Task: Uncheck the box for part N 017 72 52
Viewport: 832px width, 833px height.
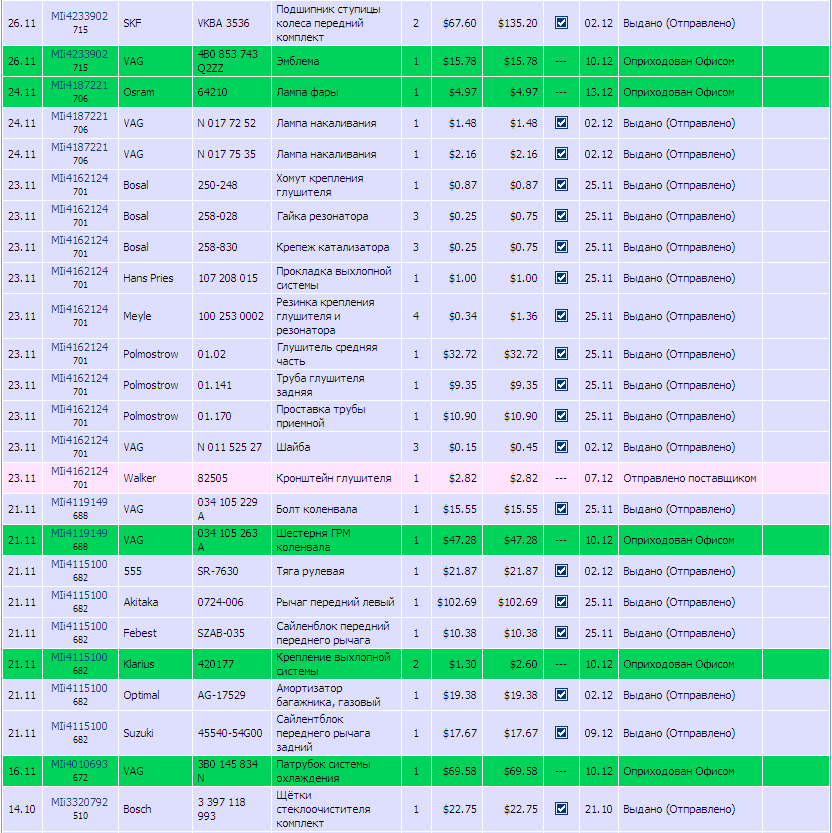Action: click(561, 123)
